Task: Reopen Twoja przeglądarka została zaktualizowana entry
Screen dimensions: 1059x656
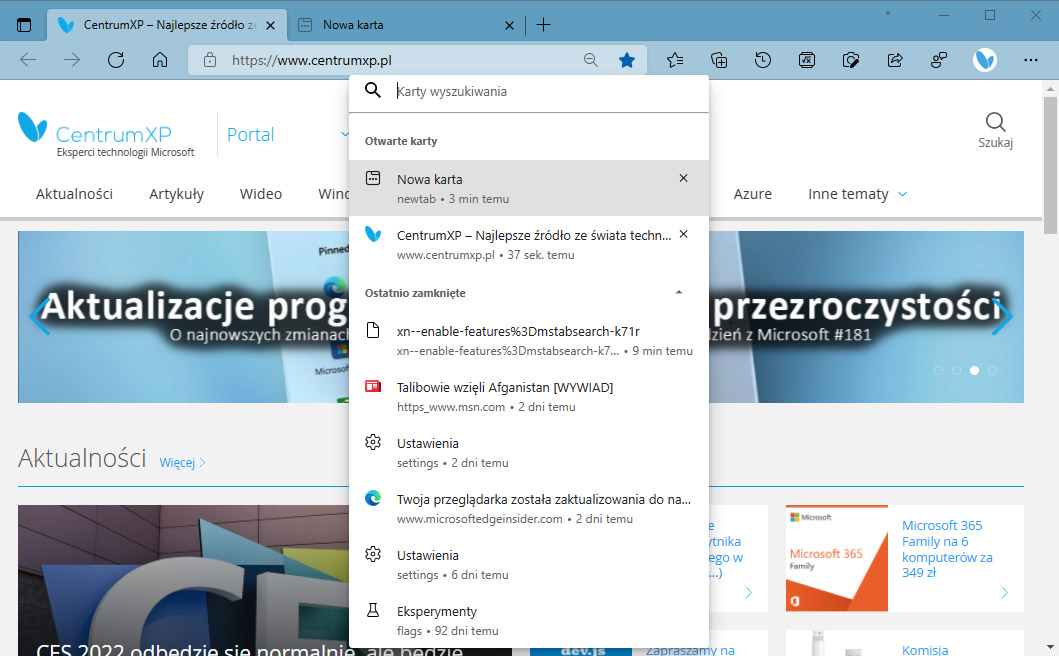Action: click(x=529, y=508)
